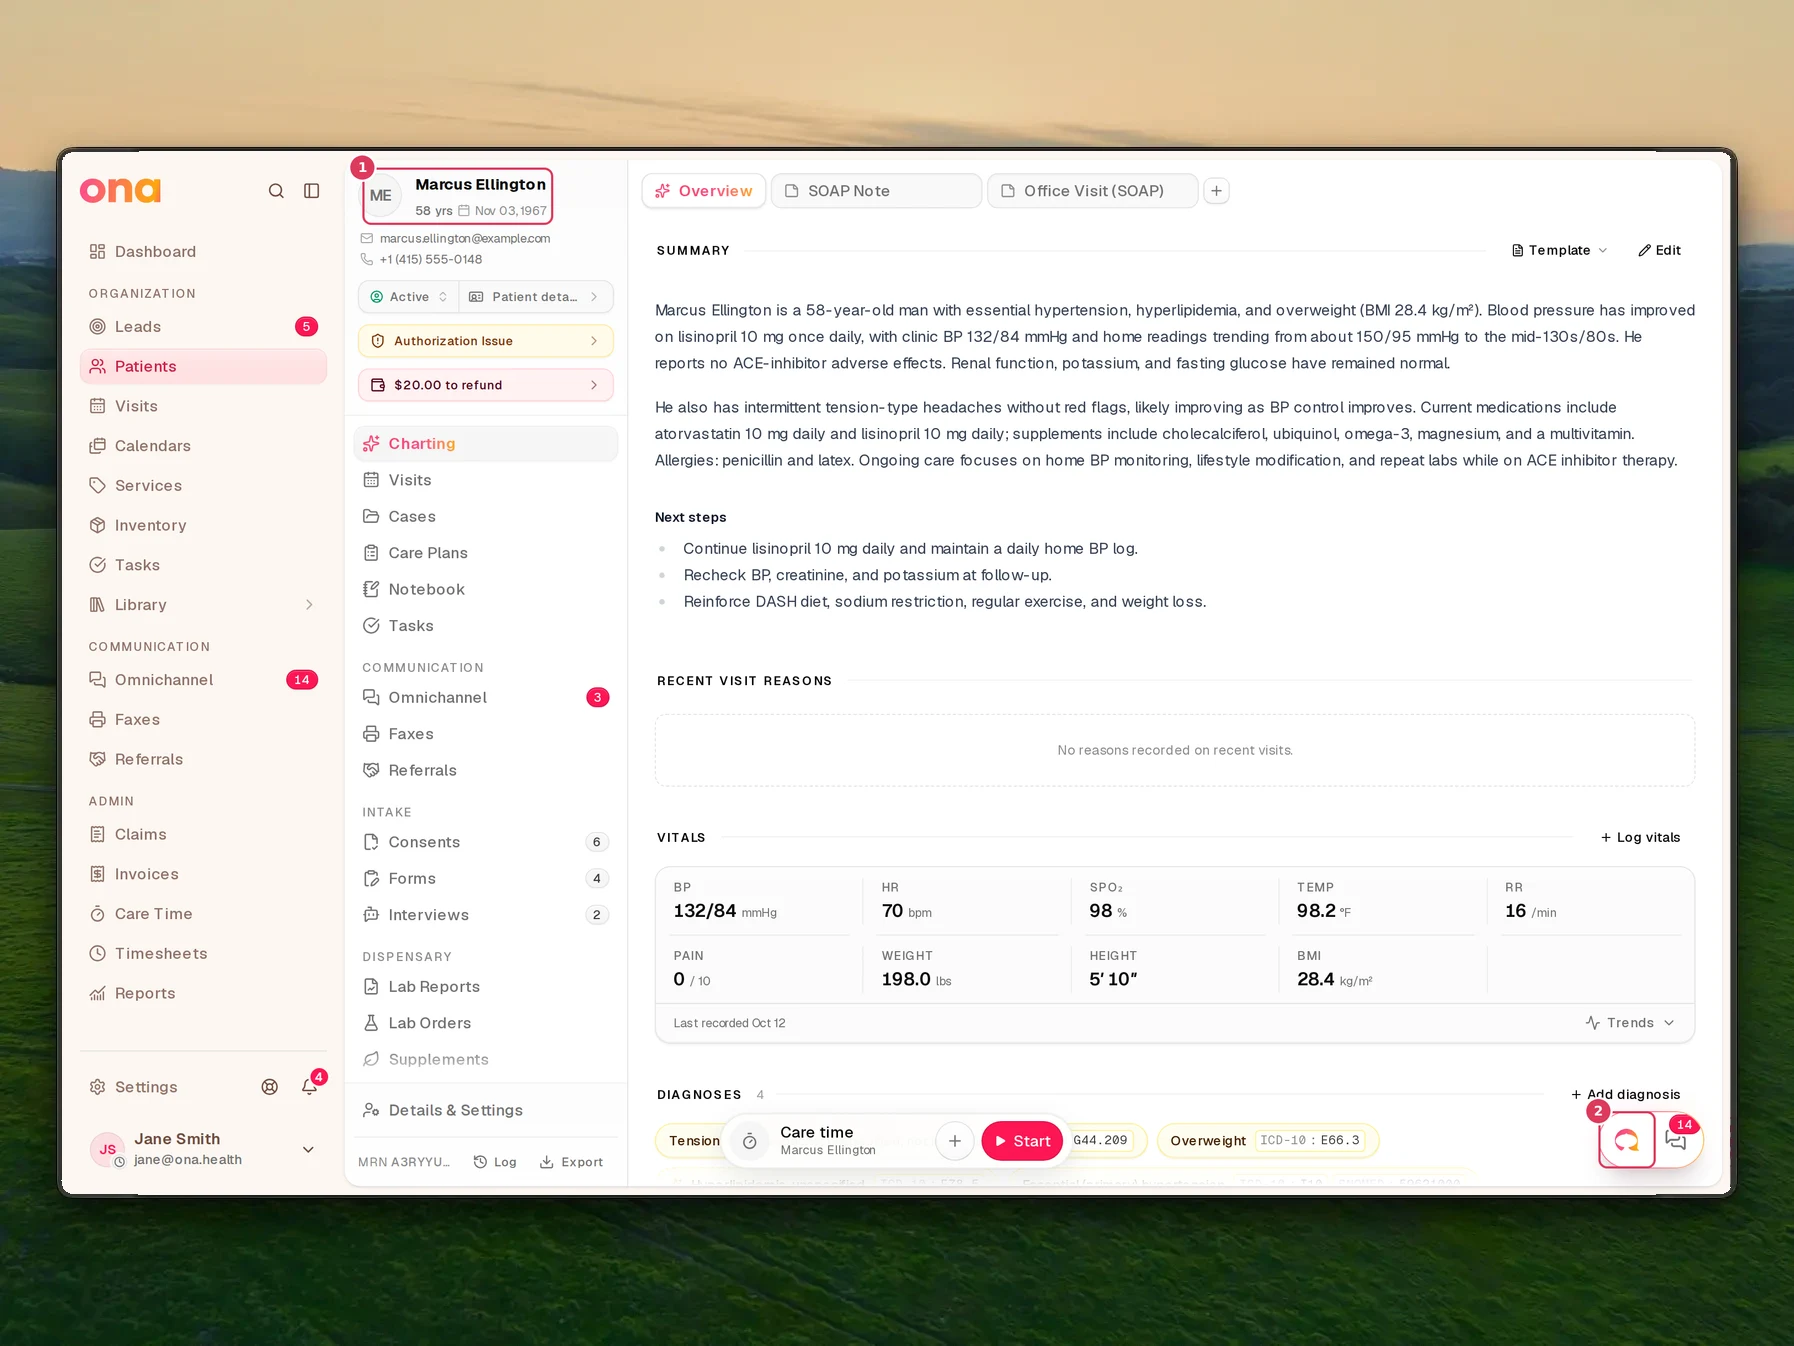Expand the Jane Smith account menu
The image size is (1794, 1346).
click(308, 1150)
